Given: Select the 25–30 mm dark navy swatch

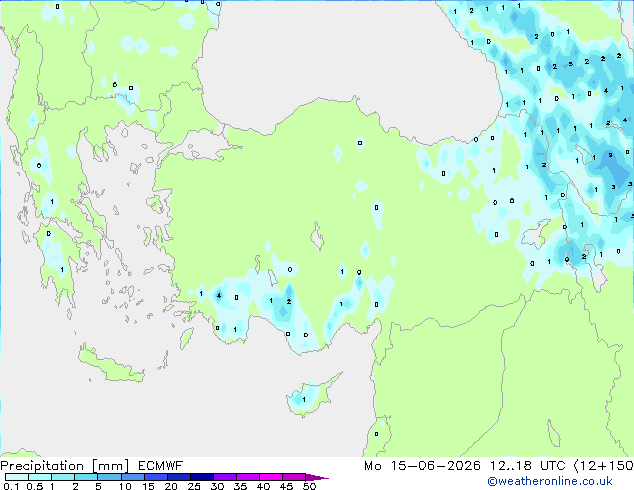Looking at the screenshot, I should pos(201,477).
